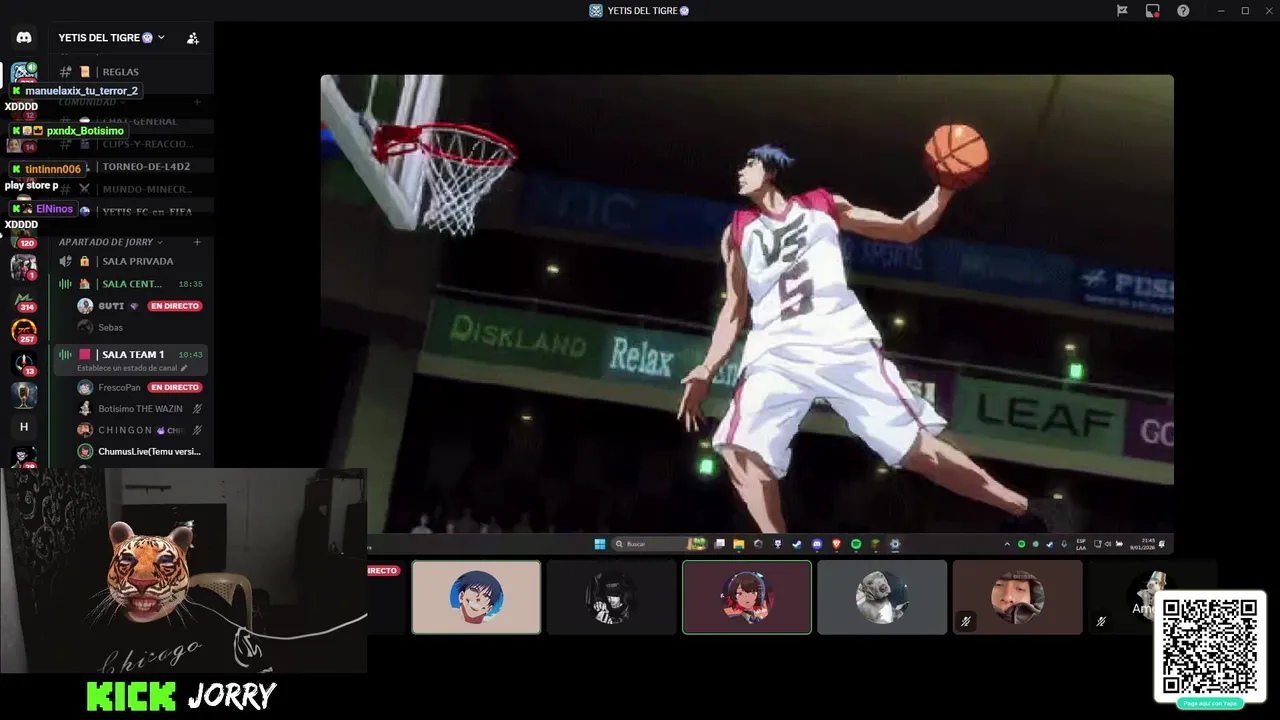Screen dimensions: 1280x720
Task: Click Windows Start button in shared stream
Action: tap(600, 544)
